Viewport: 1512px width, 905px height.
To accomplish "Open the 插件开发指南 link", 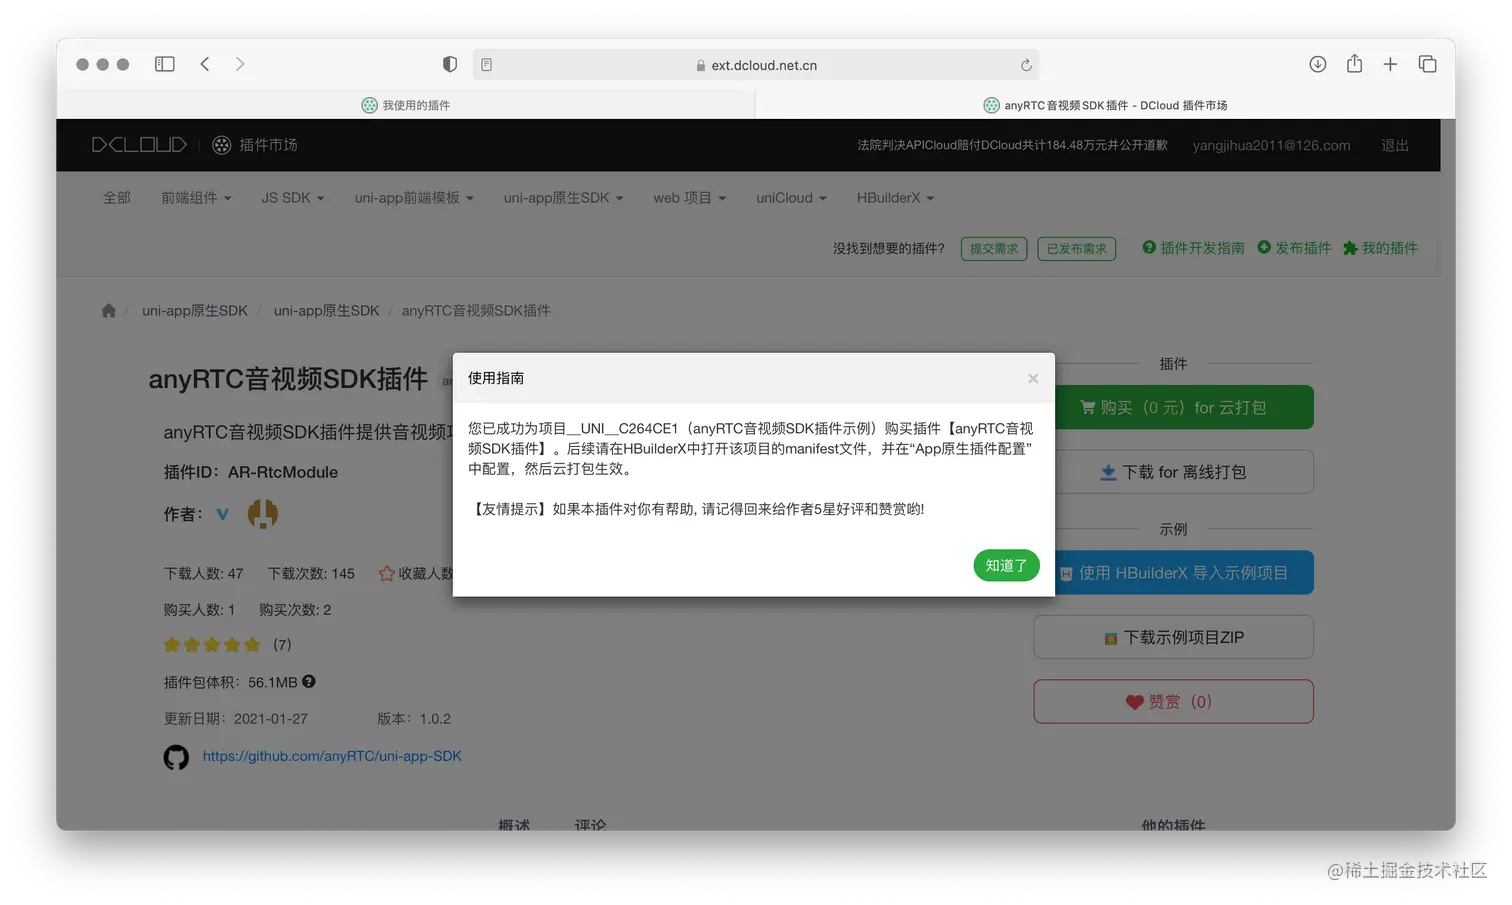I will coord(1194,248).
